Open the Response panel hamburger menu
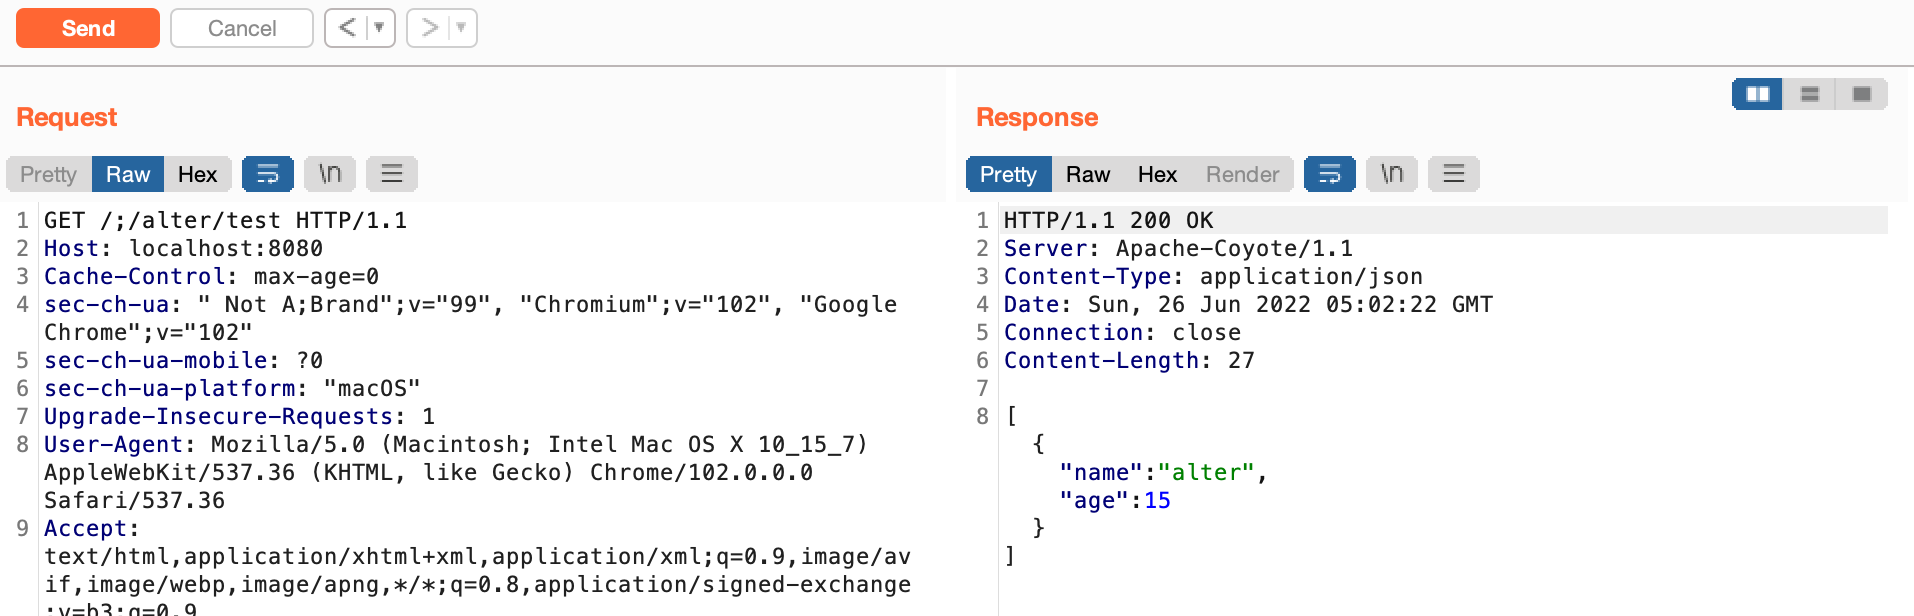This screenshot has width=1914, height=616. (x=1454, y=174)
